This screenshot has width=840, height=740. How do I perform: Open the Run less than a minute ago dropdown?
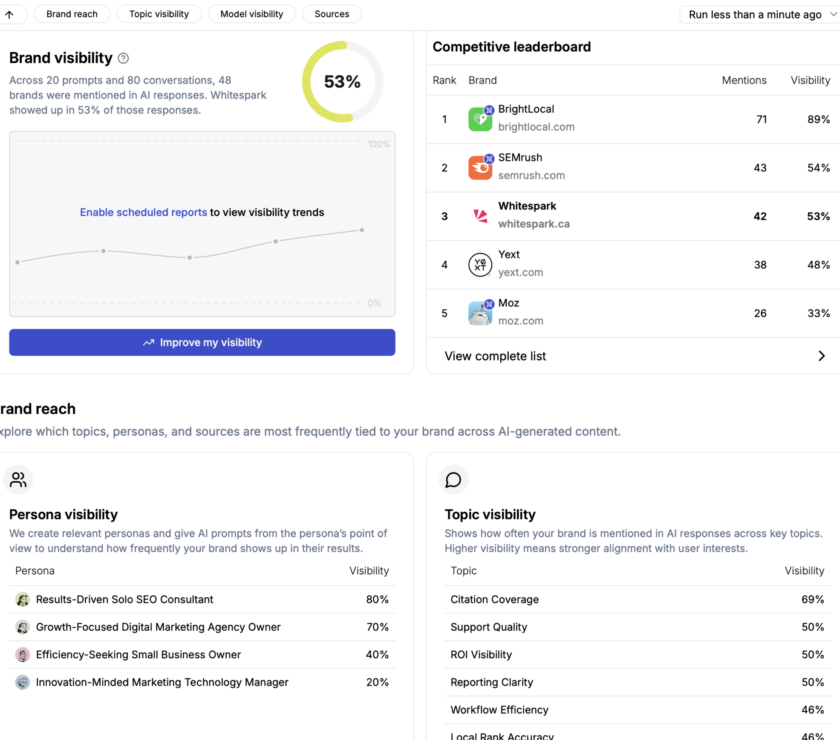761,14
